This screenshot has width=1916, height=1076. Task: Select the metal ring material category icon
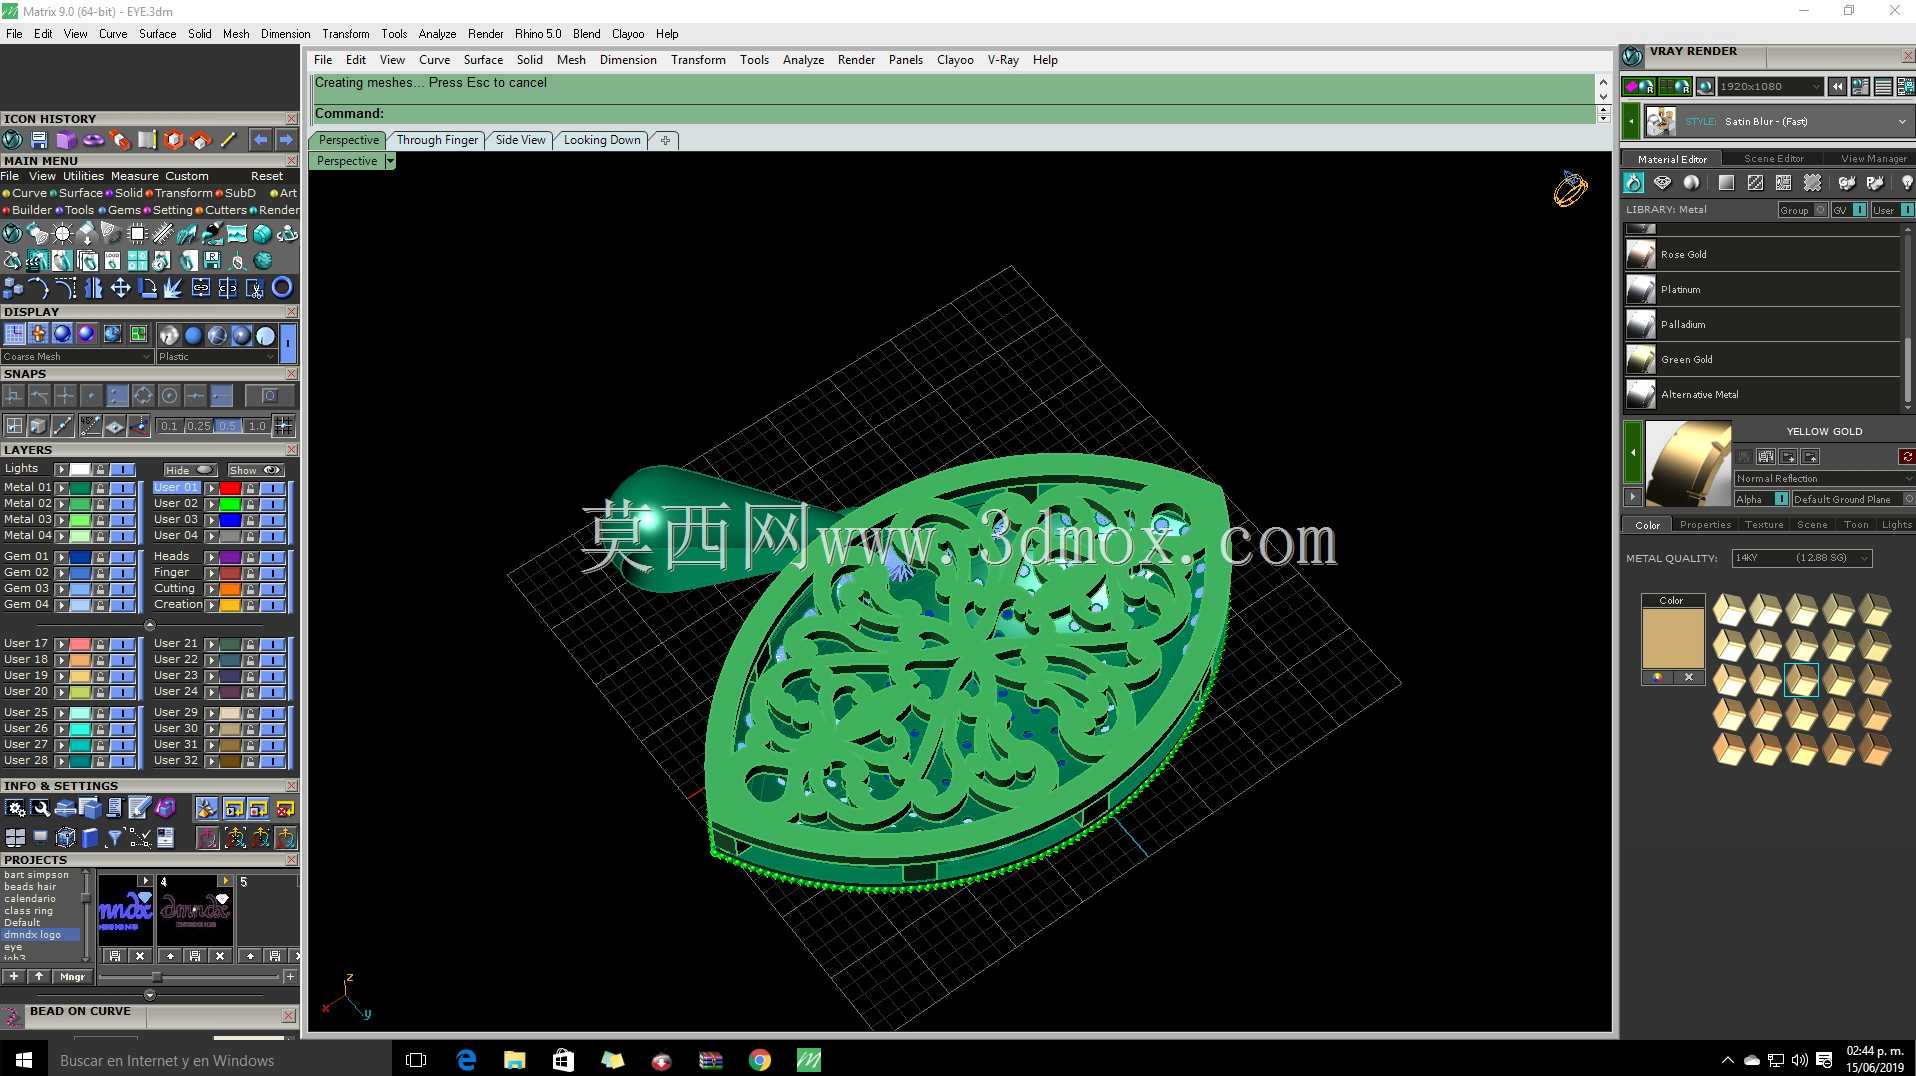coord(1633,183)
